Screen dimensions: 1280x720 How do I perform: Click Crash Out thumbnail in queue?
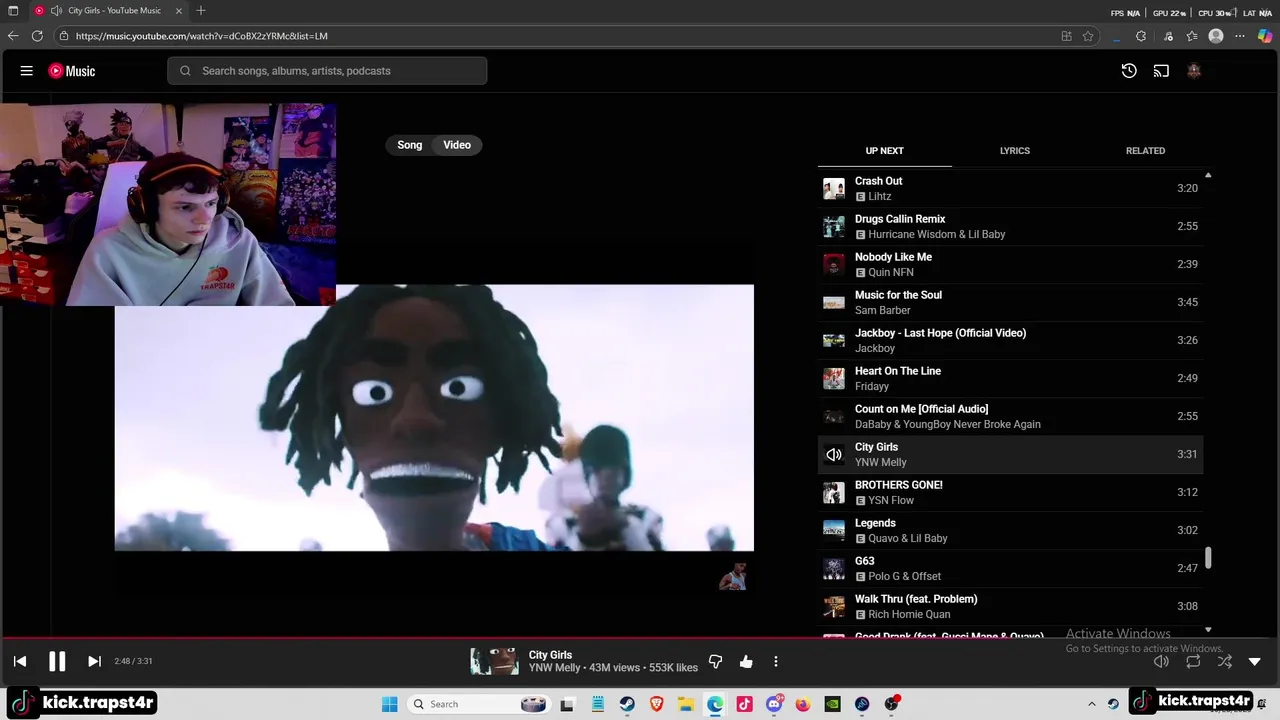(833, 188)
